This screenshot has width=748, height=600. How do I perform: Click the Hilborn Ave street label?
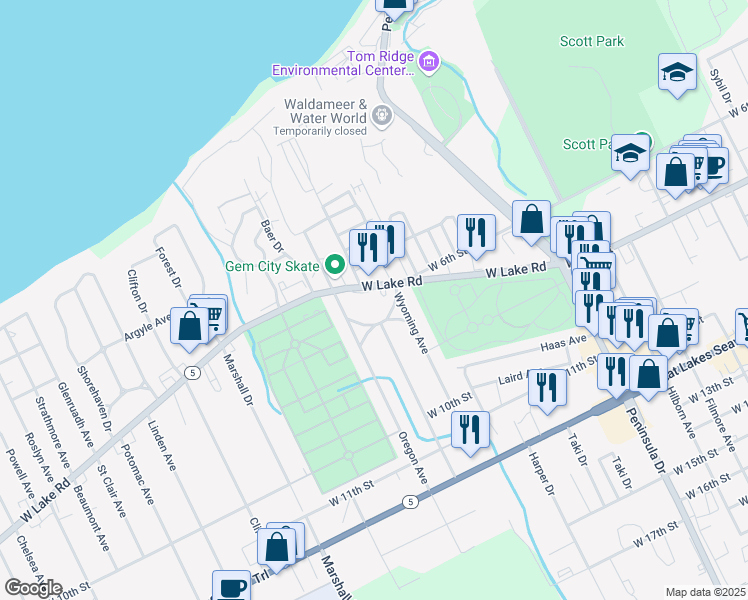click(x=681, y=413)
